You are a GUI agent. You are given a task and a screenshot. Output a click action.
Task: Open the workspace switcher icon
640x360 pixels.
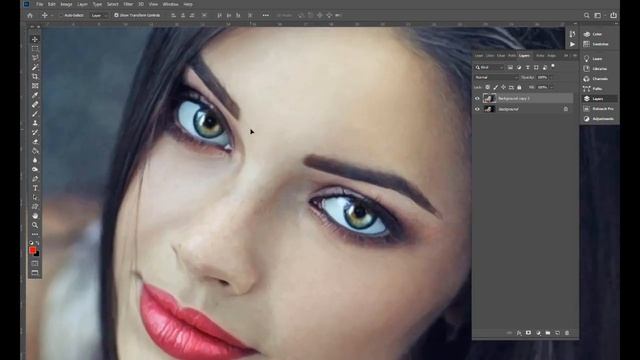tap(598, 15)
